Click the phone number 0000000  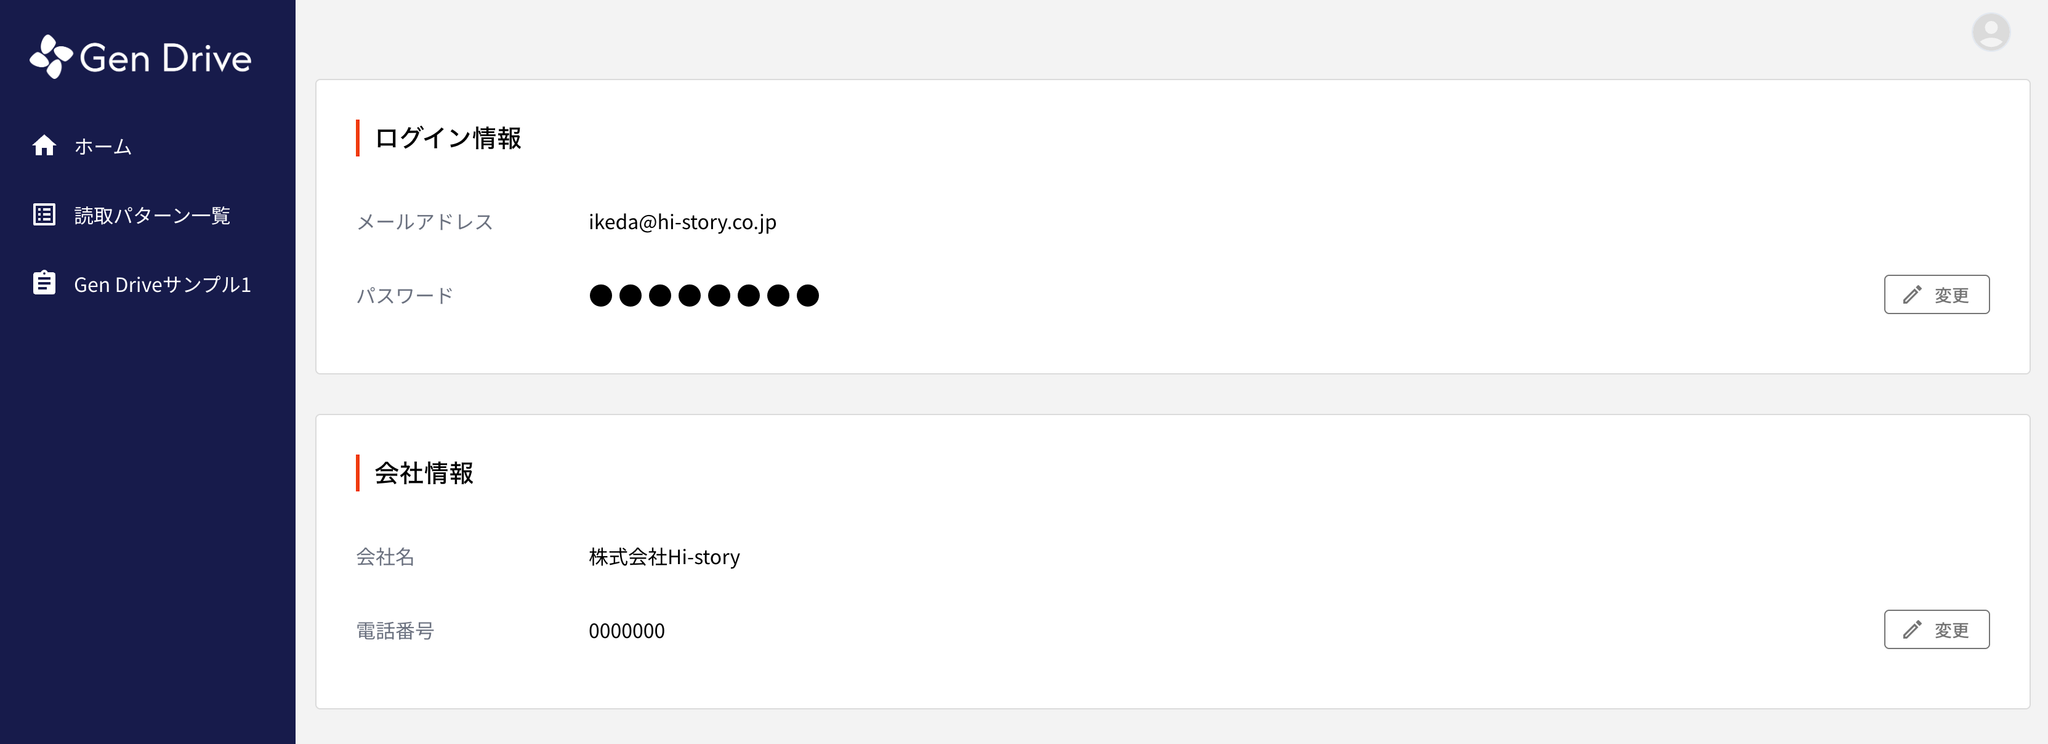tap(626, 631)
